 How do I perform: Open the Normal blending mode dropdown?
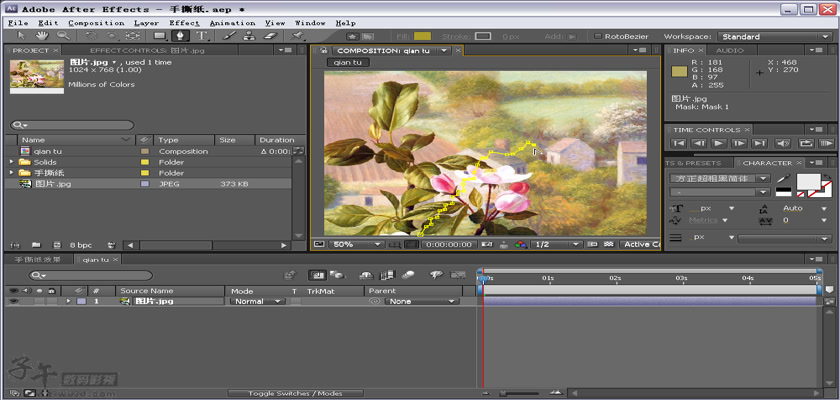pyautogui.click(x=257, y=301)
